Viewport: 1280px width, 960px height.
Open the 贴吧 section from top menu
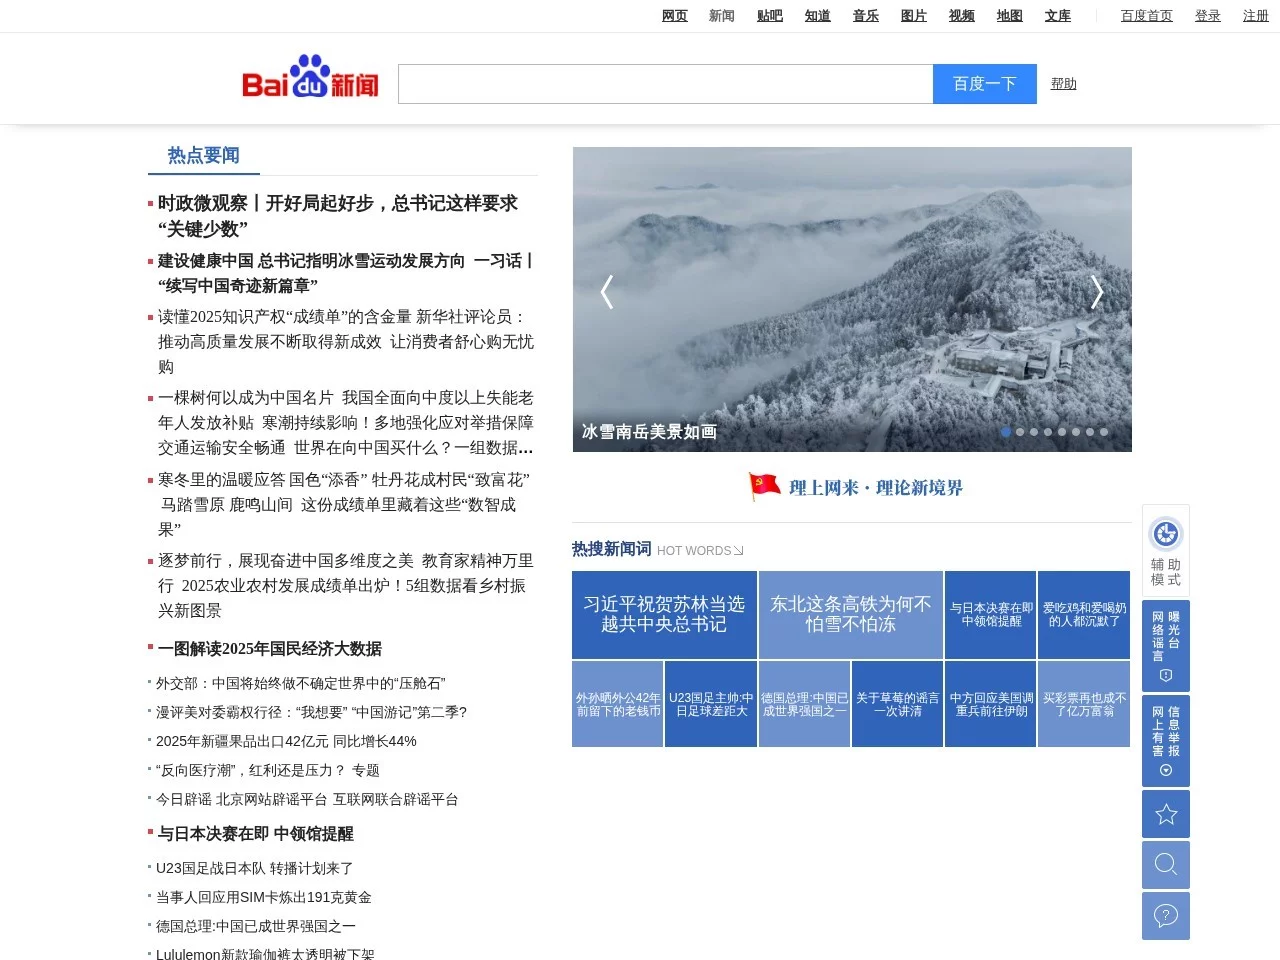coord(769,16)
